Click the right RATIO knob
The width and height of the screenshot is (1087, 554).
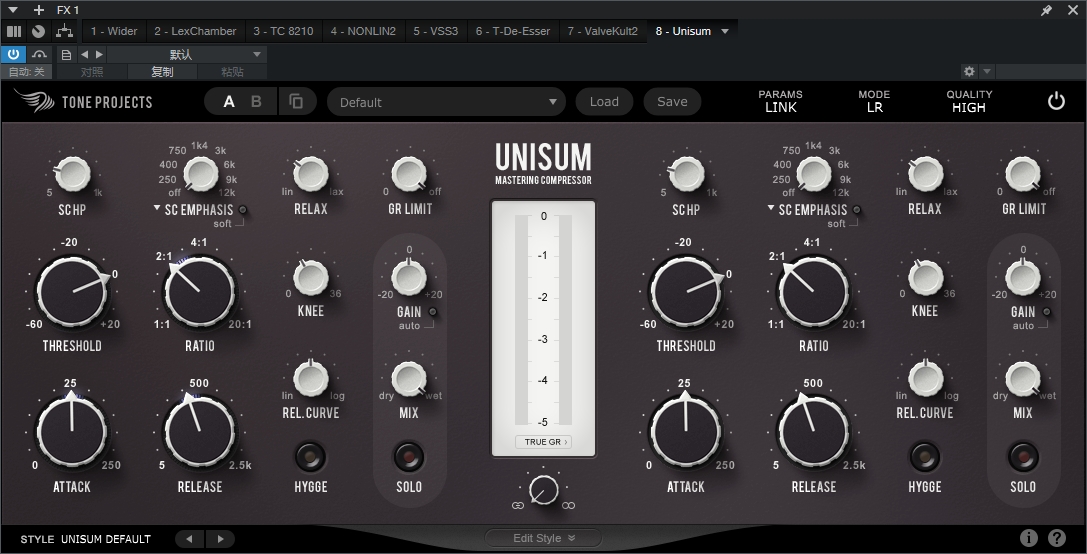813,291
